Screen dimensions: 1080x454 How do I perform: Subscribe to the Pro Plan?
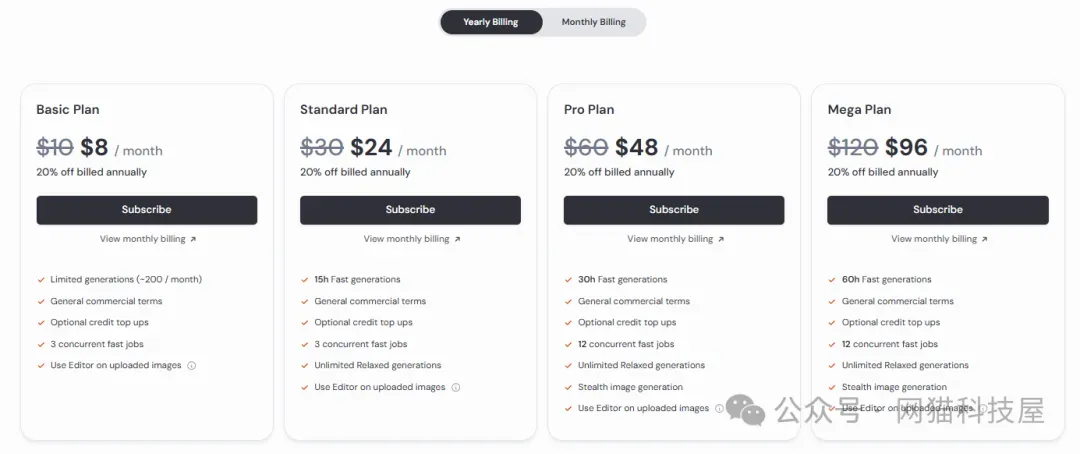click(x=674, y=210)
